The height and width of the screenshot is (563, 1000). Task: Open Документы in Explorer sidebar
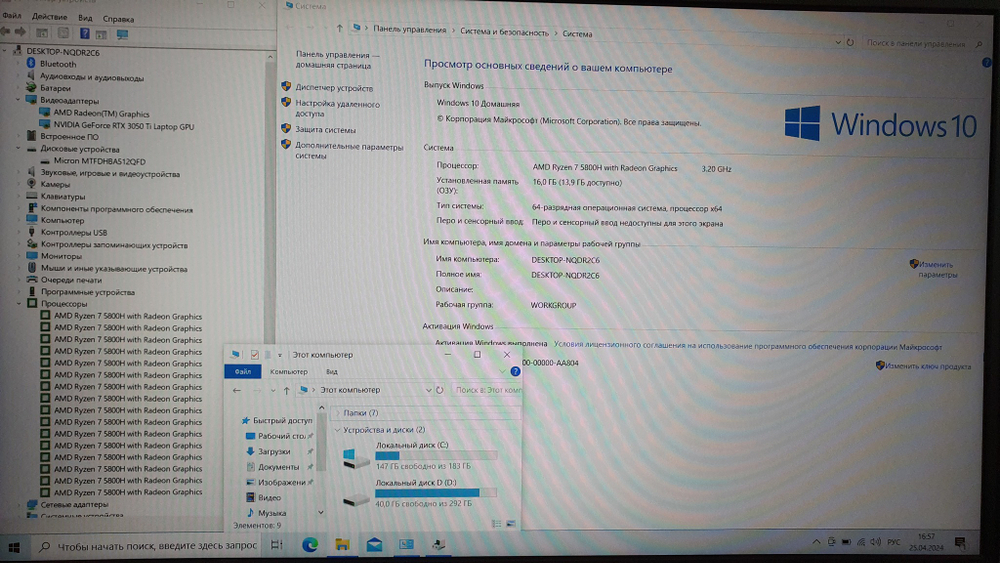click(x=278, y=467)
